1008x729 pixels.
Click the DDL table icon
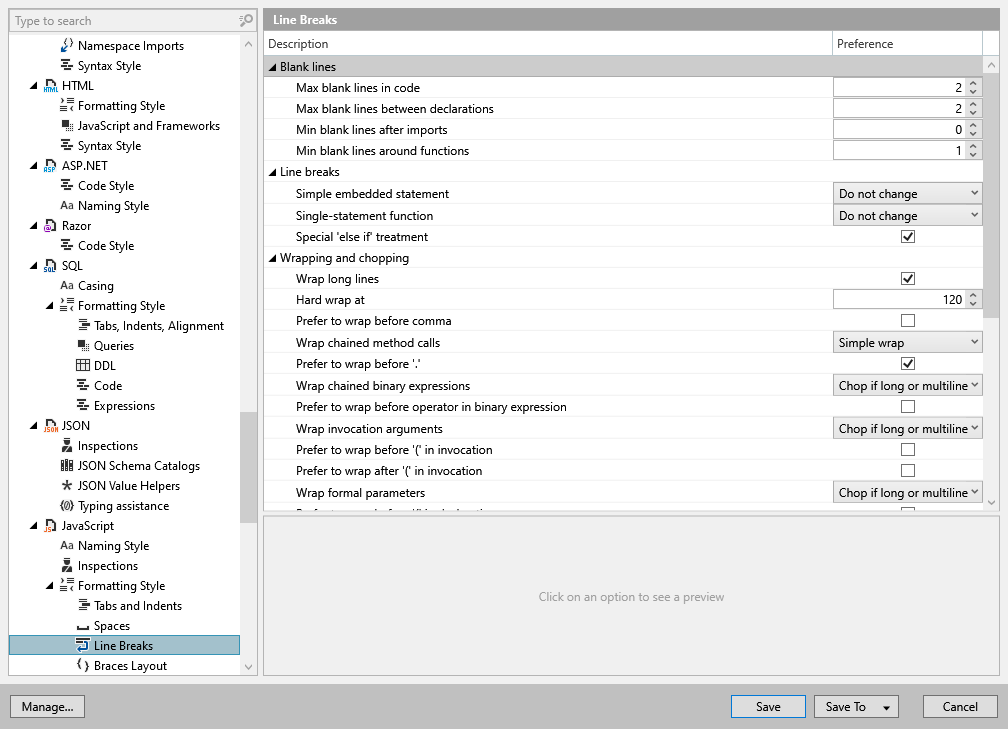(x=83, y=366)
